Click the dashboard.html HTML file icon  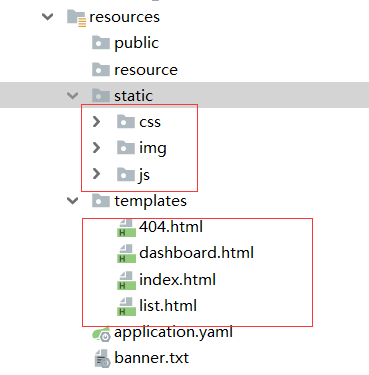click(126, 254)
